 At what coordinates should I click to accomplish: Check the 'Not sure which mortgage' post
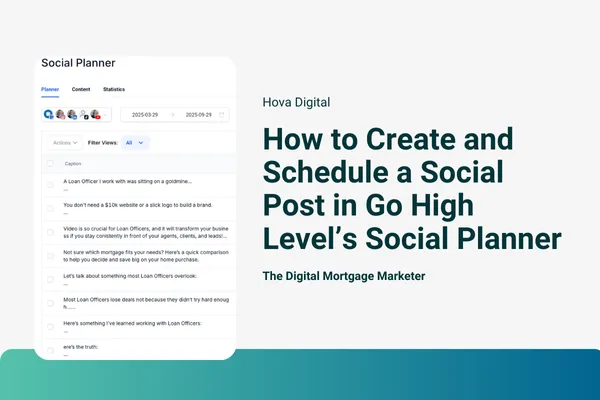click(x=50, y=256)
